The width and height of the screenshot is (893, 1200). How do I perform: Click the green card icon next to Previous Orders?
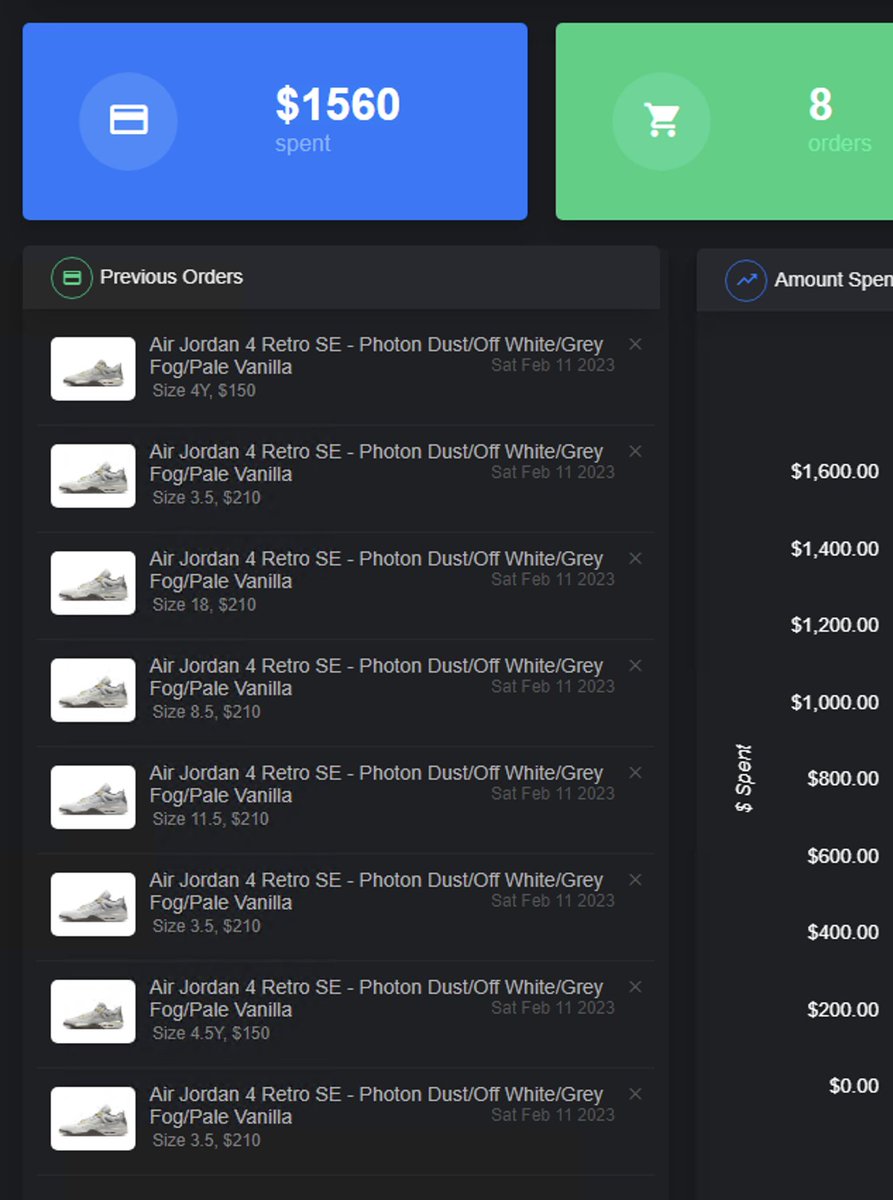(x=72, y=278)
